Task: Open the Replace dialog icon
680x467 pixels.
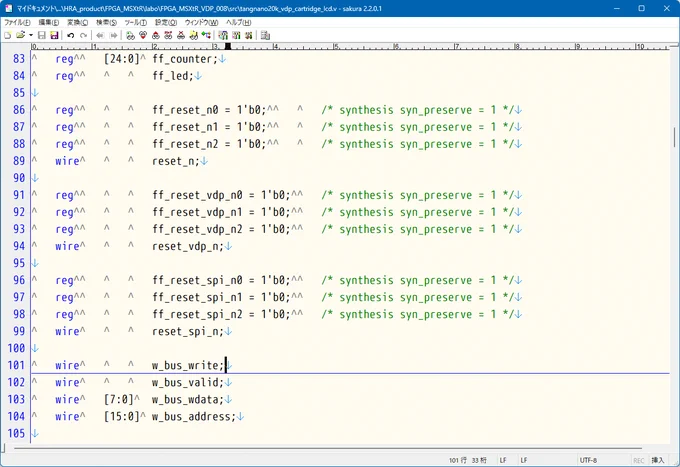Action: [168, 36]
